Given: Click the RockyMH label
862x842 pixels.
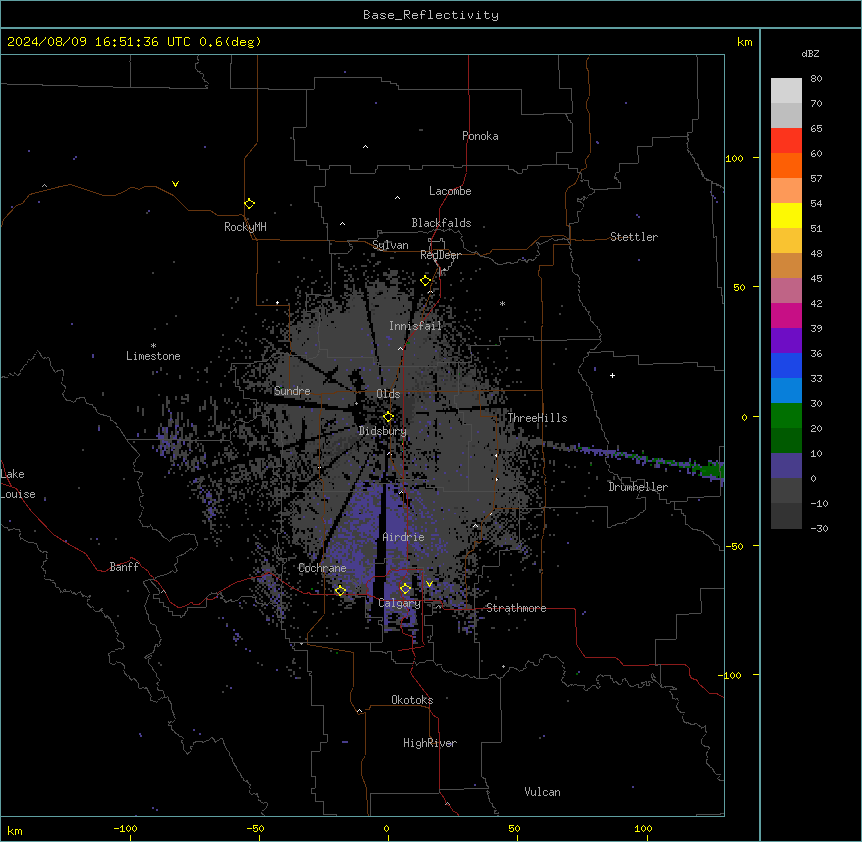Looking at the screenshot, I should tap(245, 227).
